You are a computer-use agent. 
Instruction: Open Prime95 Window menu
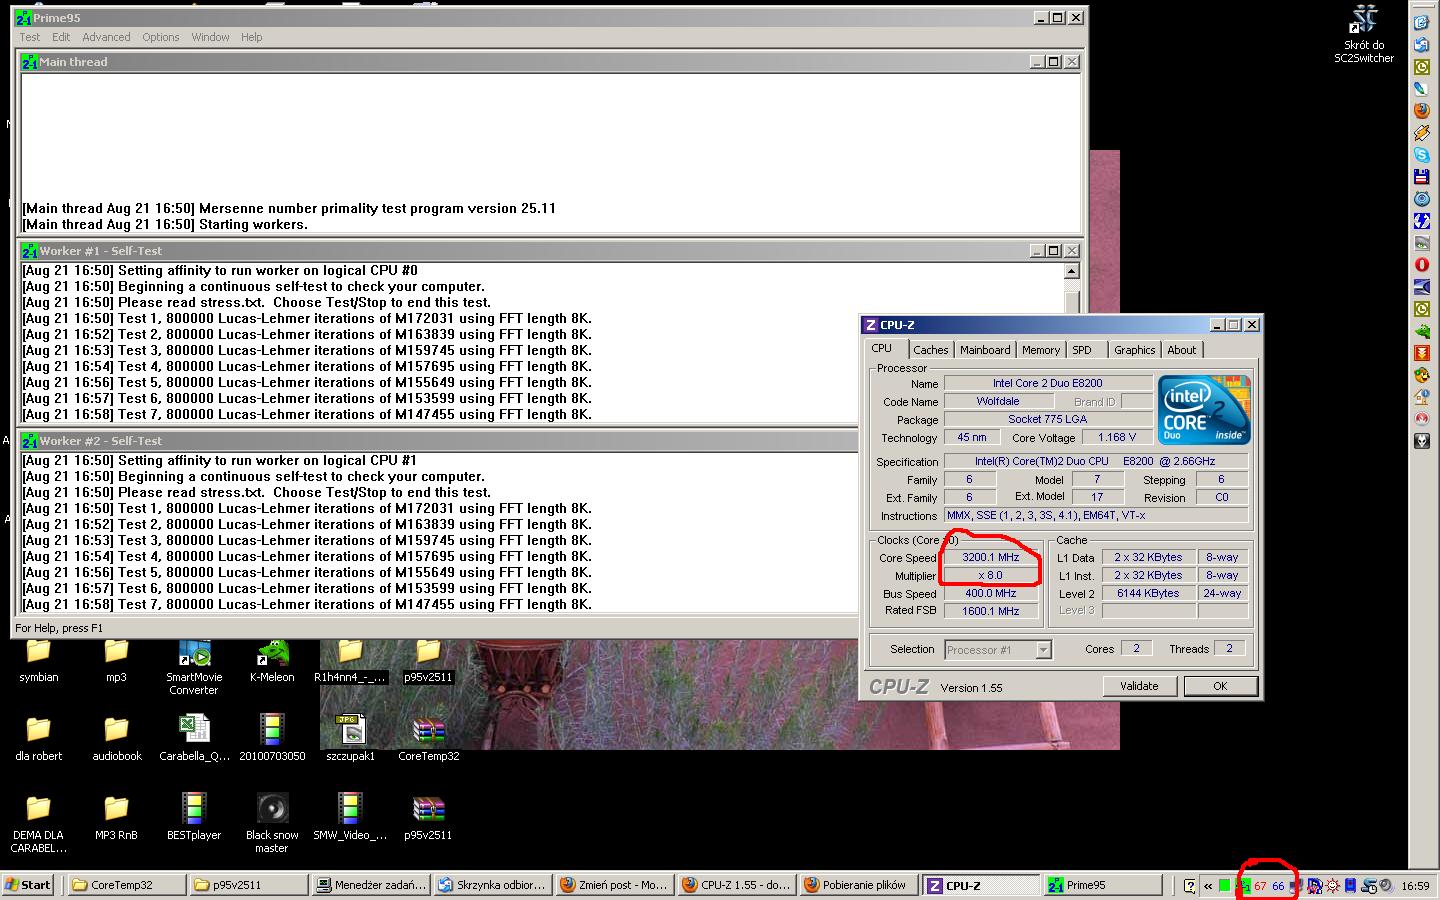click(x=210, y=37)
